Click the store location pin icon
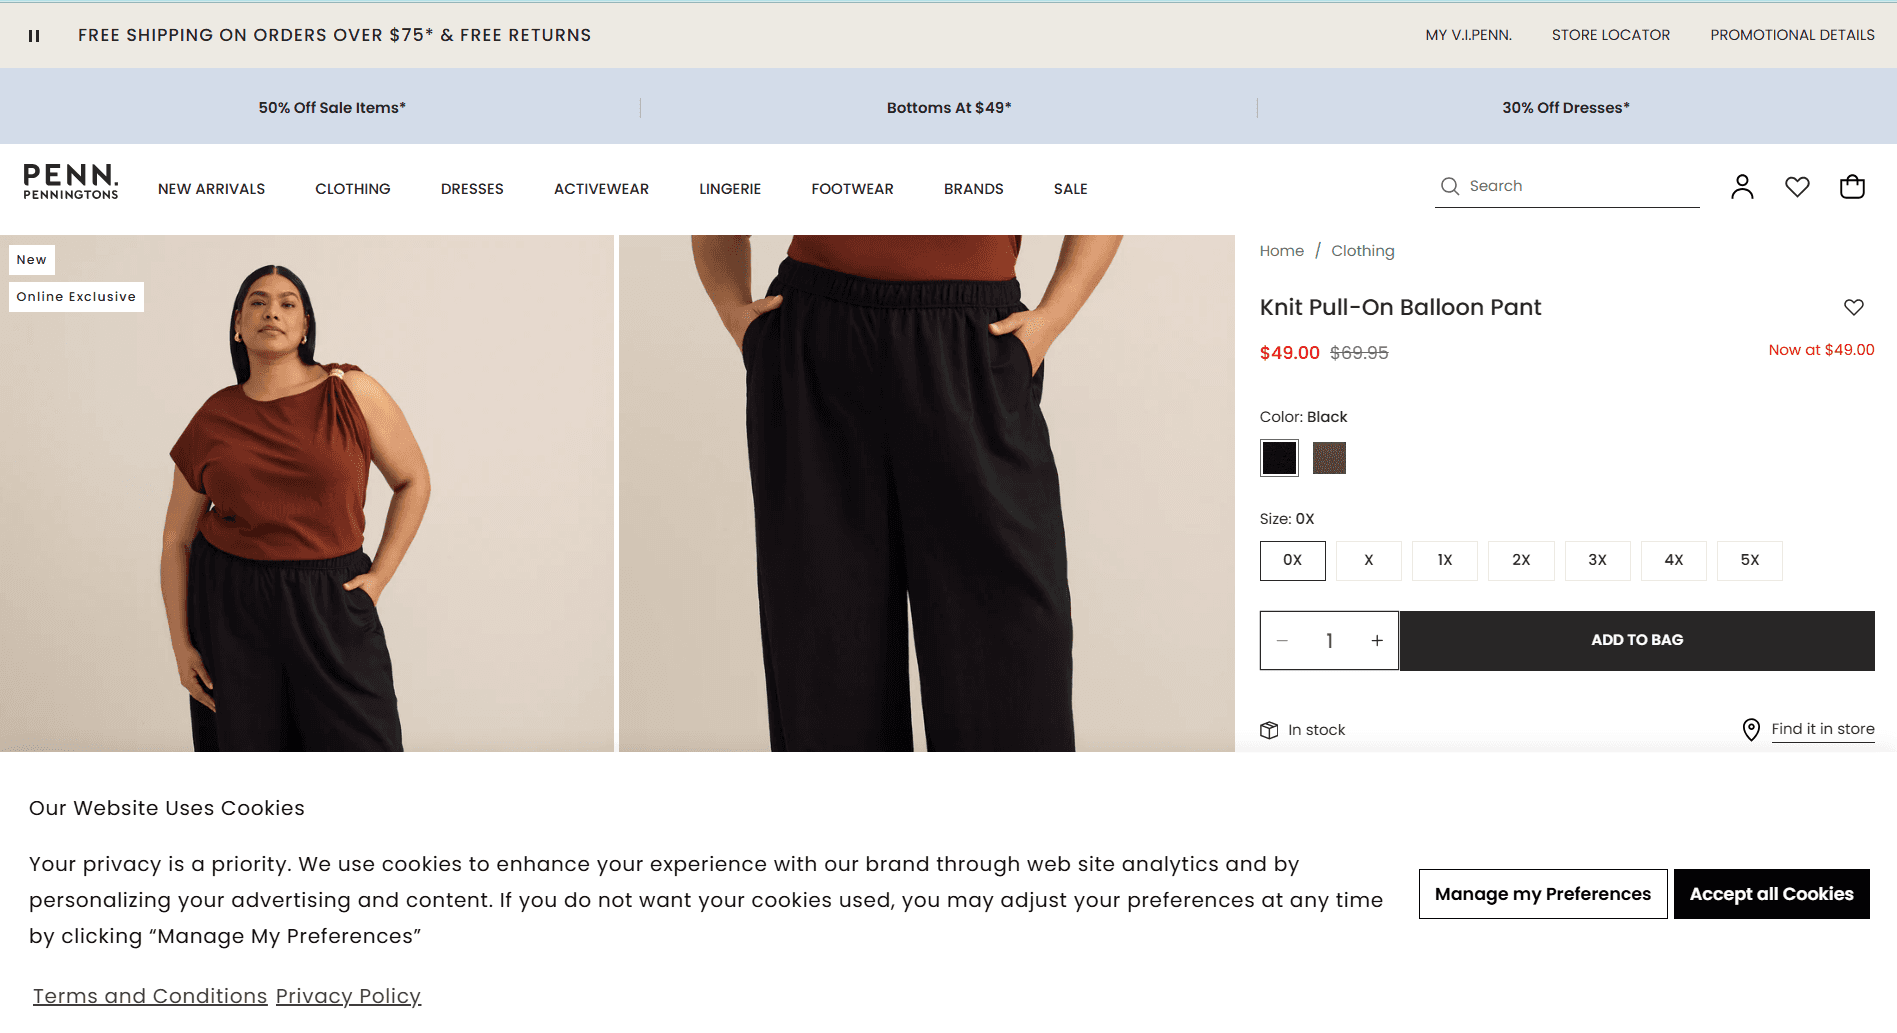Image resolution: width=1897 pixels, height=1033 pixels. [x=1750, y=729]
